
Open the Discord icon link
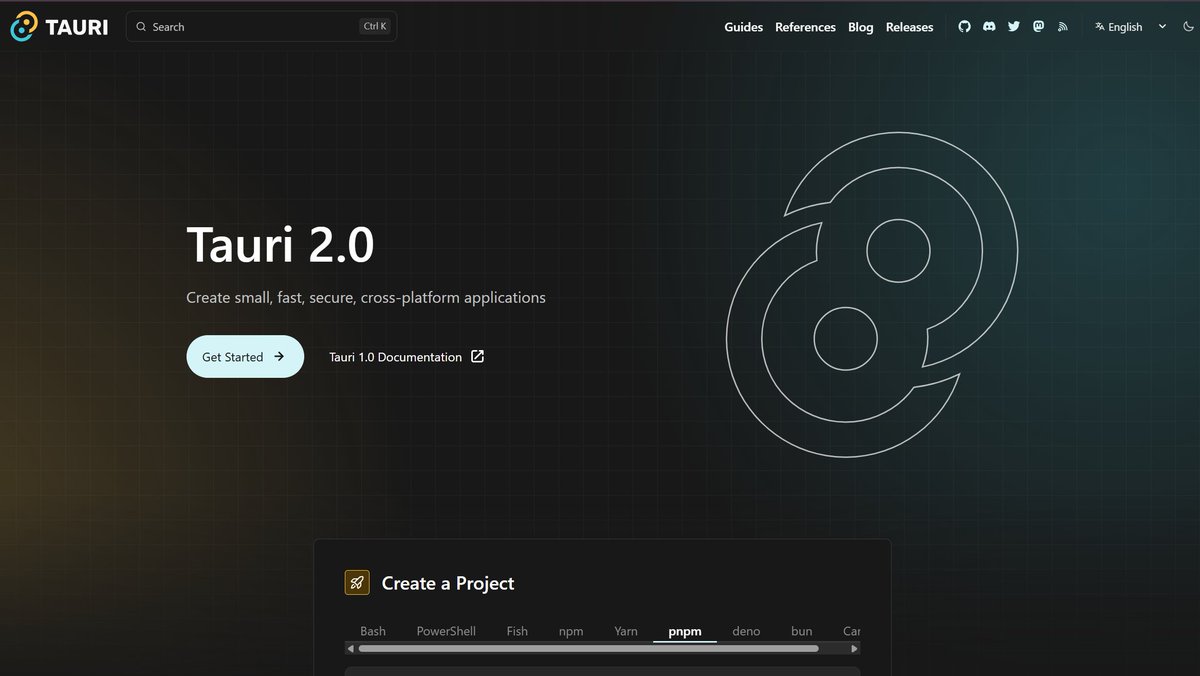pos(989,27)
